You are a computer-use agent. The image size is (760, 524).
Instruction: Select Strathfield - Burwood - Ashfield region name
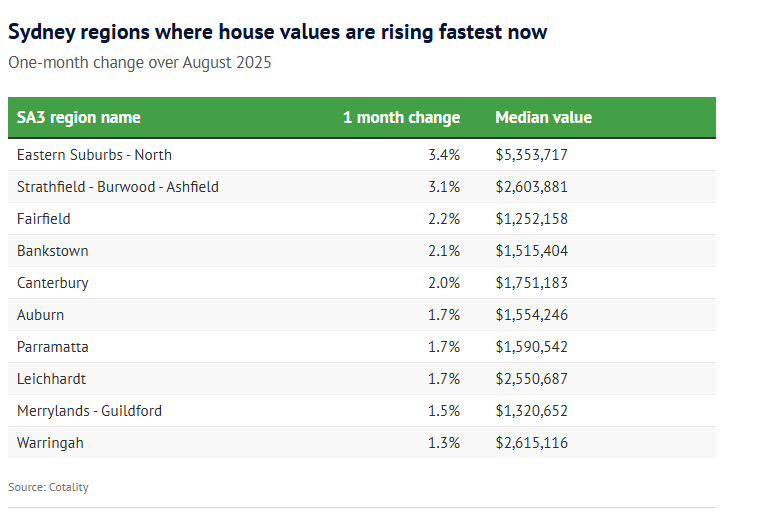(118, 187)
